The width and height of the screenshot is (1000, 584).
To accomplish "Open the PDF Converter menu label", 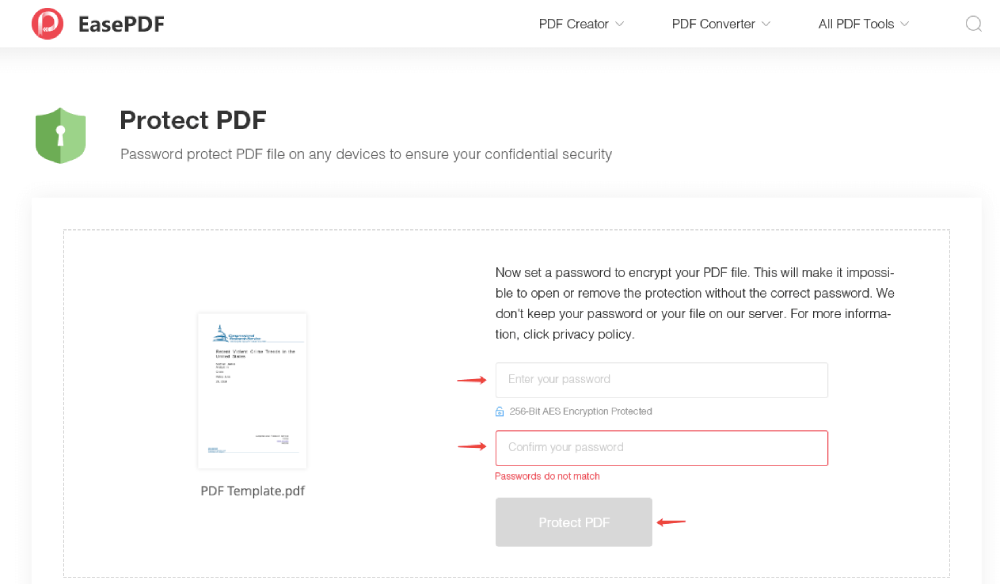I will tap(713, 24).
